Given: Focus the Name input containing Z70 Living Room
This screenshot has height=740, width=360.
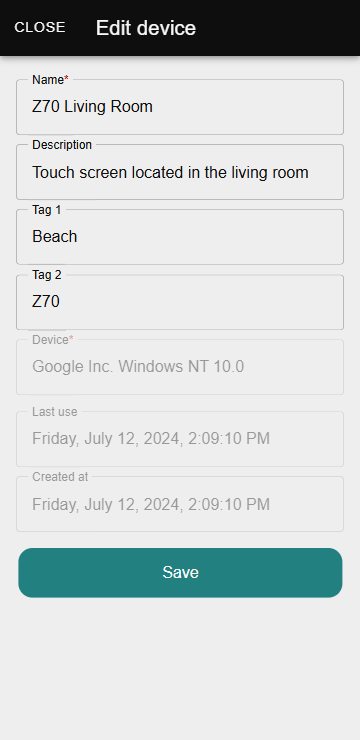Looking at the screenshot, I should [180, 107].
